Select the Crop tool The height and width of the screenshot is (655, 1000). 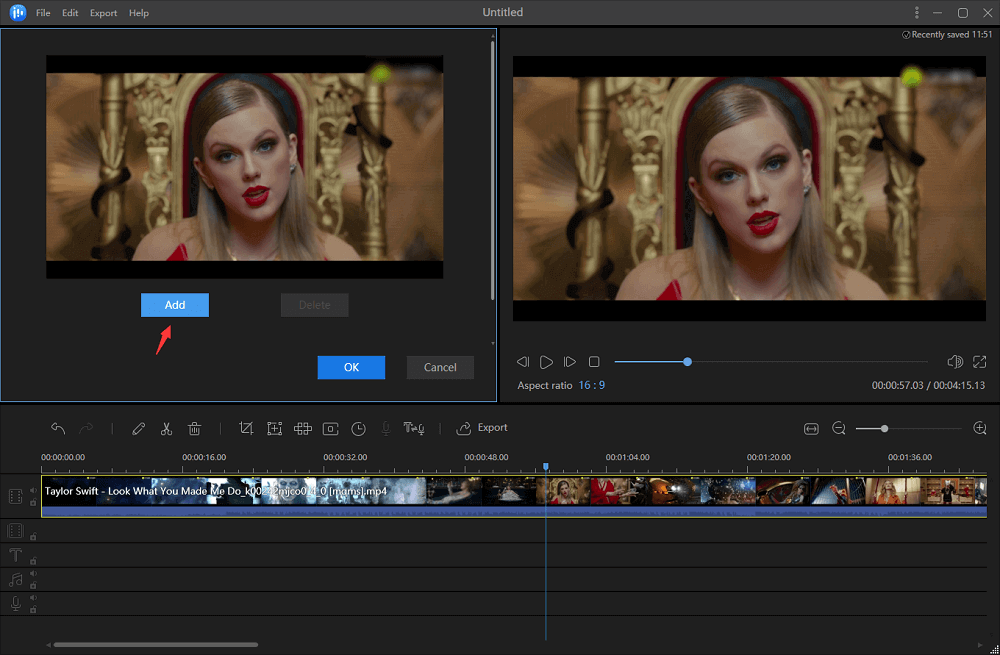pos(246,429)
